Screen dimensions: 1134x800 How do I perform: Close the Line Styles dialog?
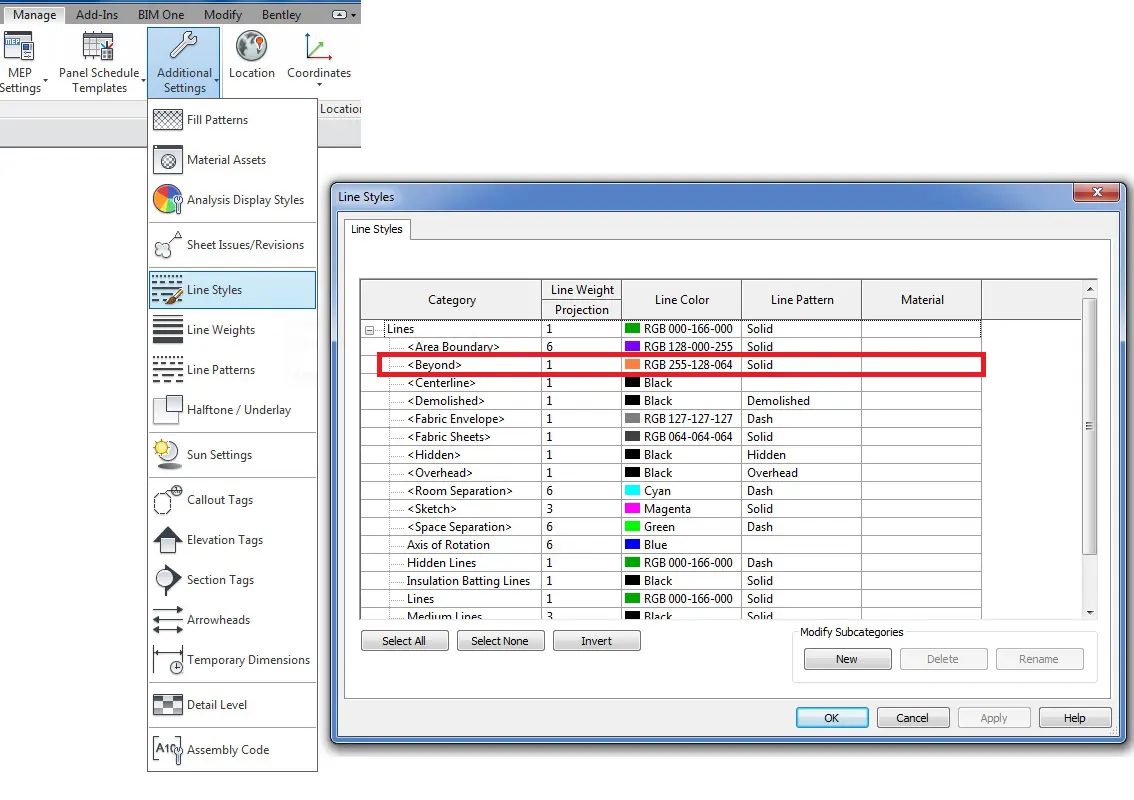coord(1097,192)
